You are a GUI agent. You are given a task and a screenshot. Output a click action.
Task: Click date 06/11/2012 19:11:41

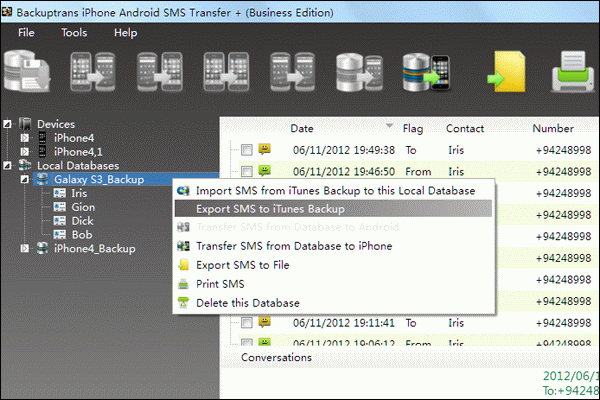(344, 323)
